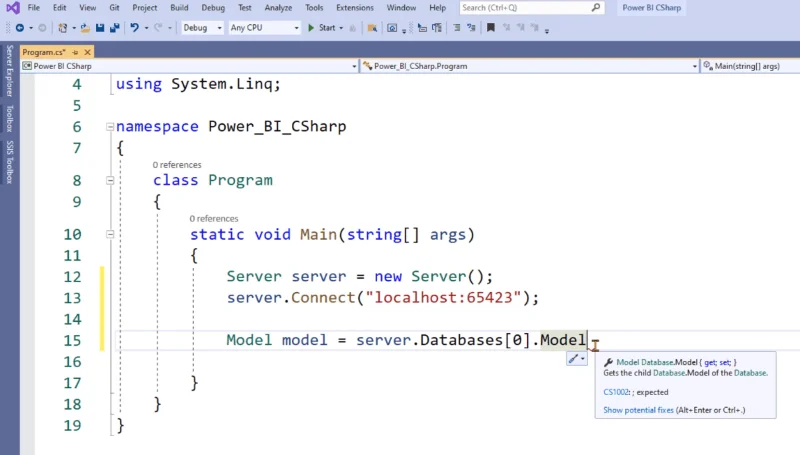Collapse the Main method block on line 10
This screenshot has width=800, height=455.
pyautogui.click(x=110, y=234)
